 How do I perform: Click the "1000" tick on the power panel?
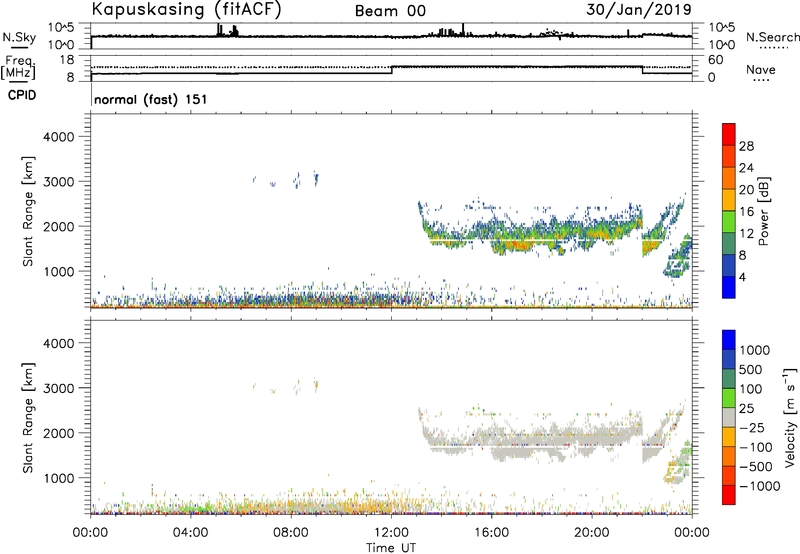tap(59, 271)
